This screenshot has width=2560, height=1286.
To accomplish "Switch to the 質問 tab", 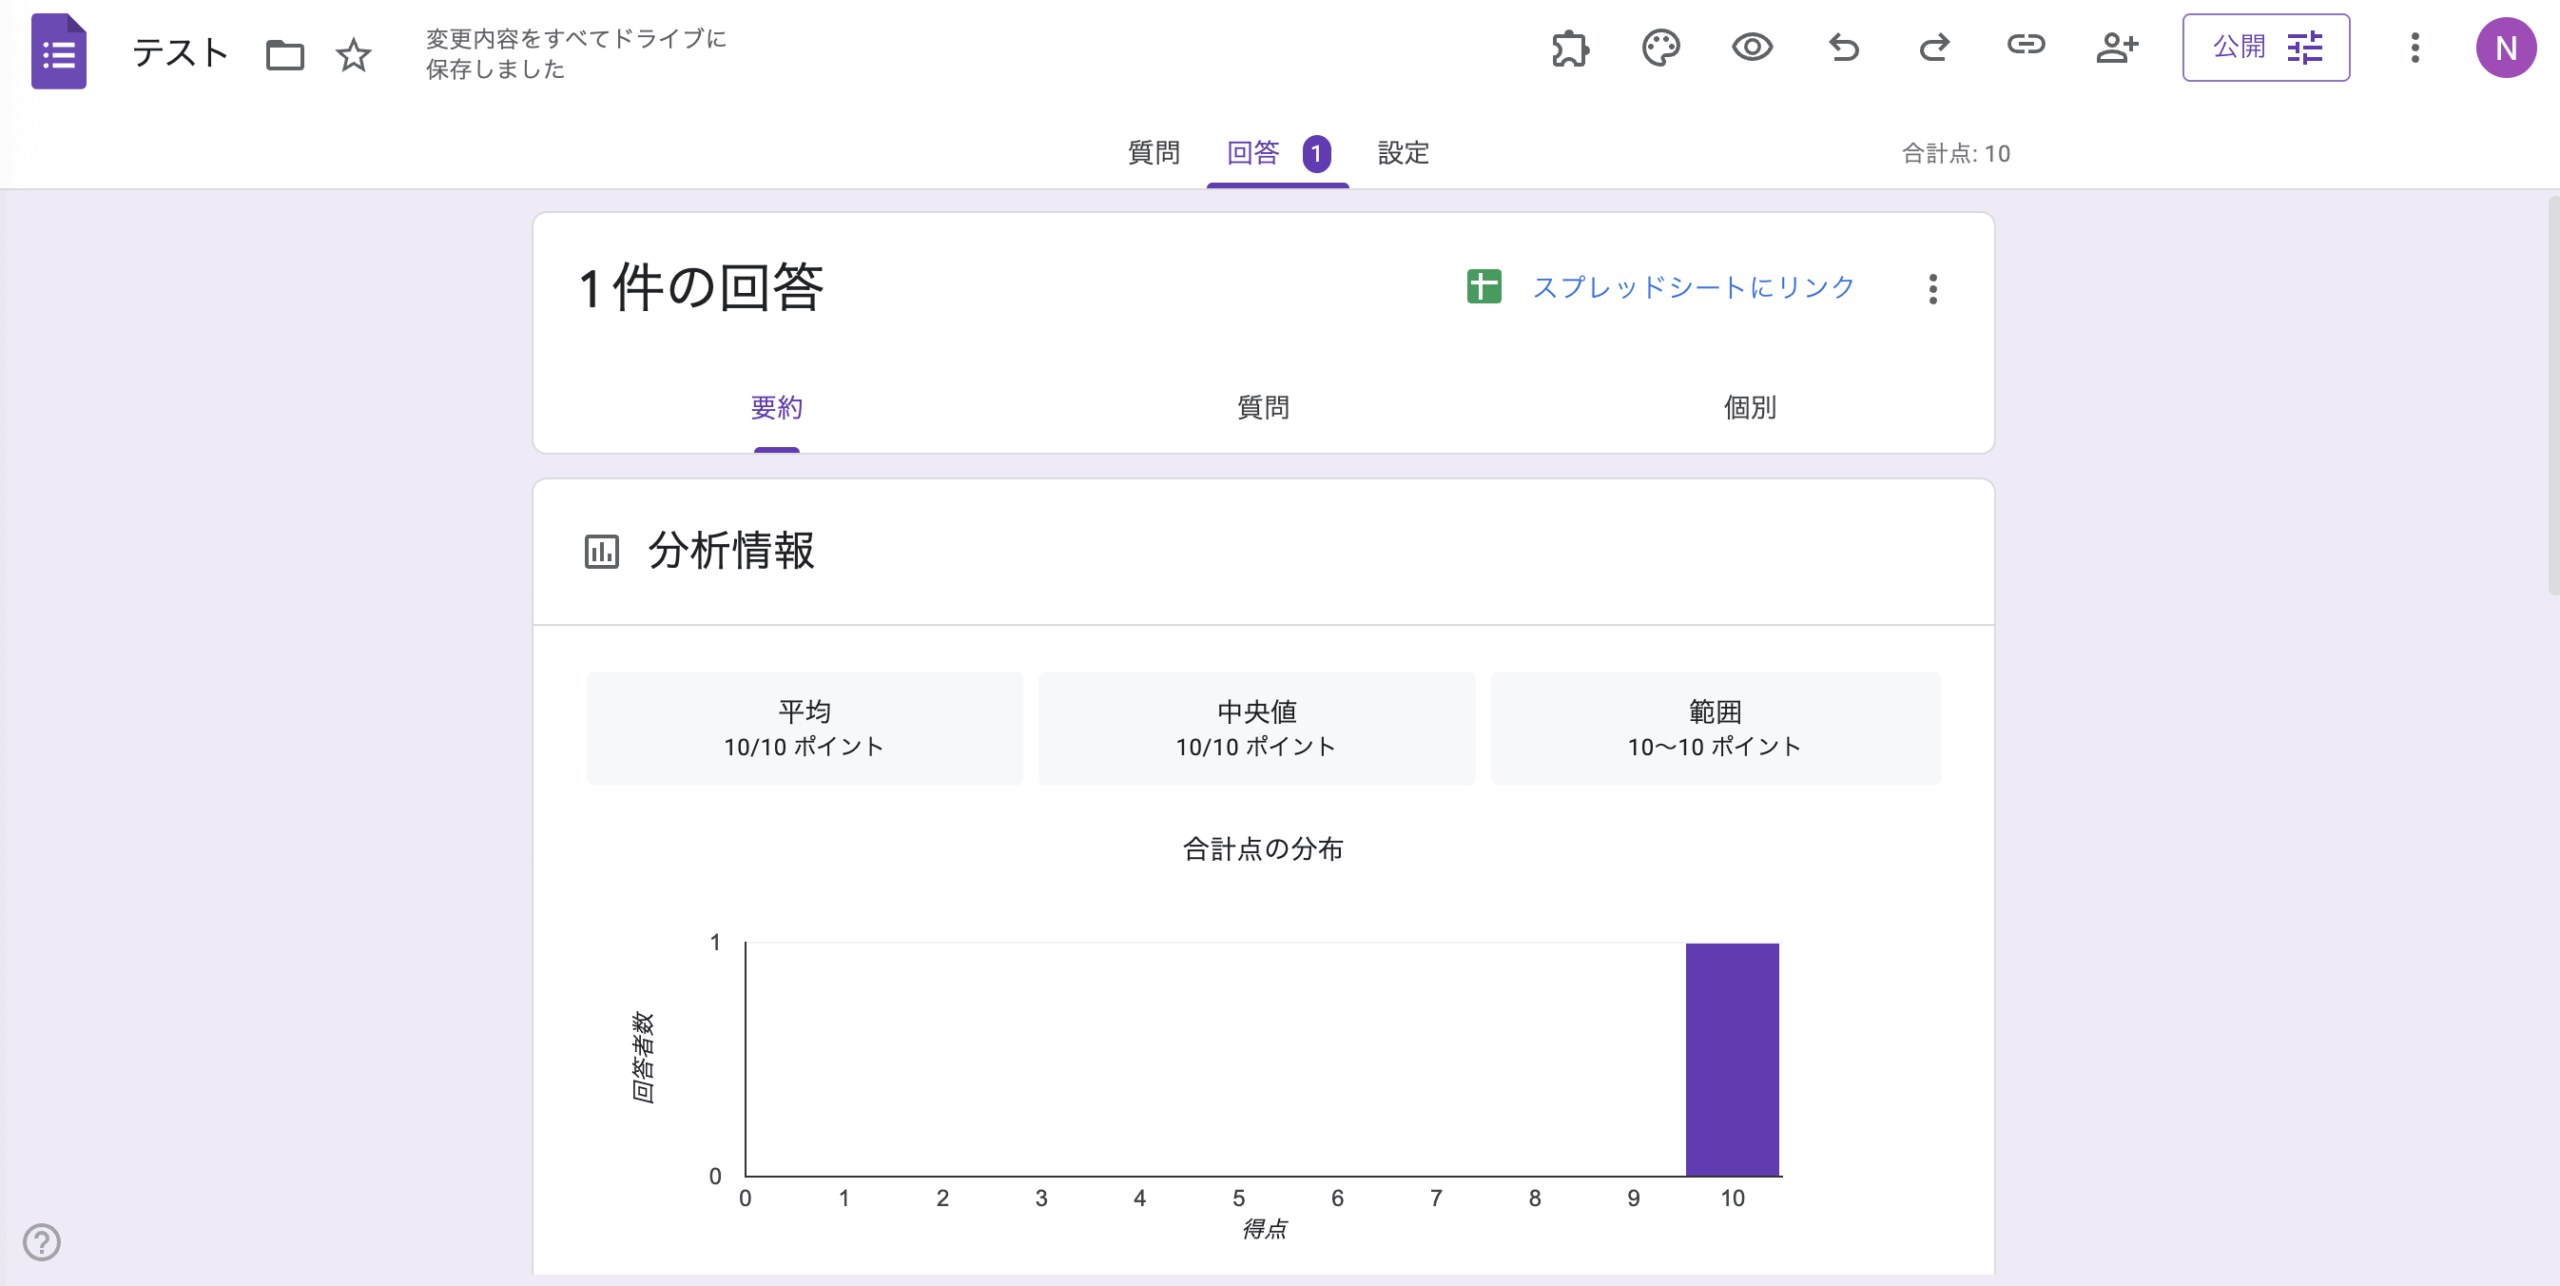I will coord(1154,154).
